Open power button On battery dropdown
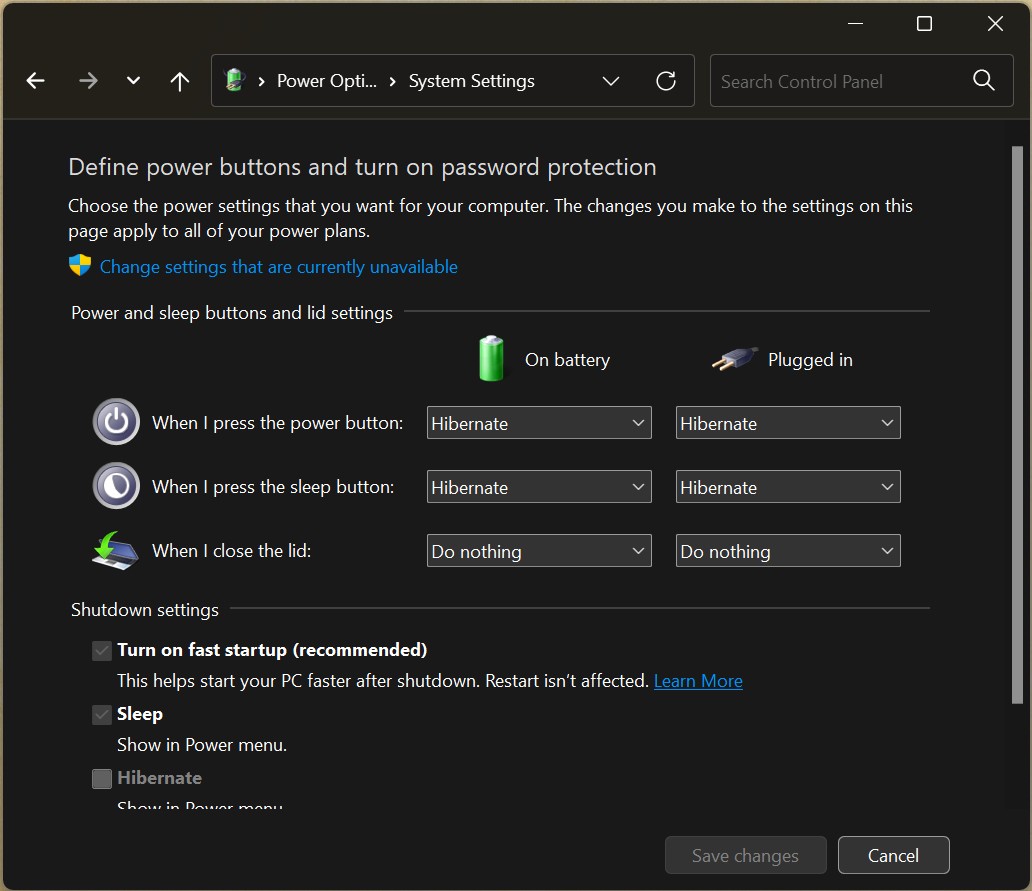Screen dimensions: 1032x891 click(x=539, y=423)
